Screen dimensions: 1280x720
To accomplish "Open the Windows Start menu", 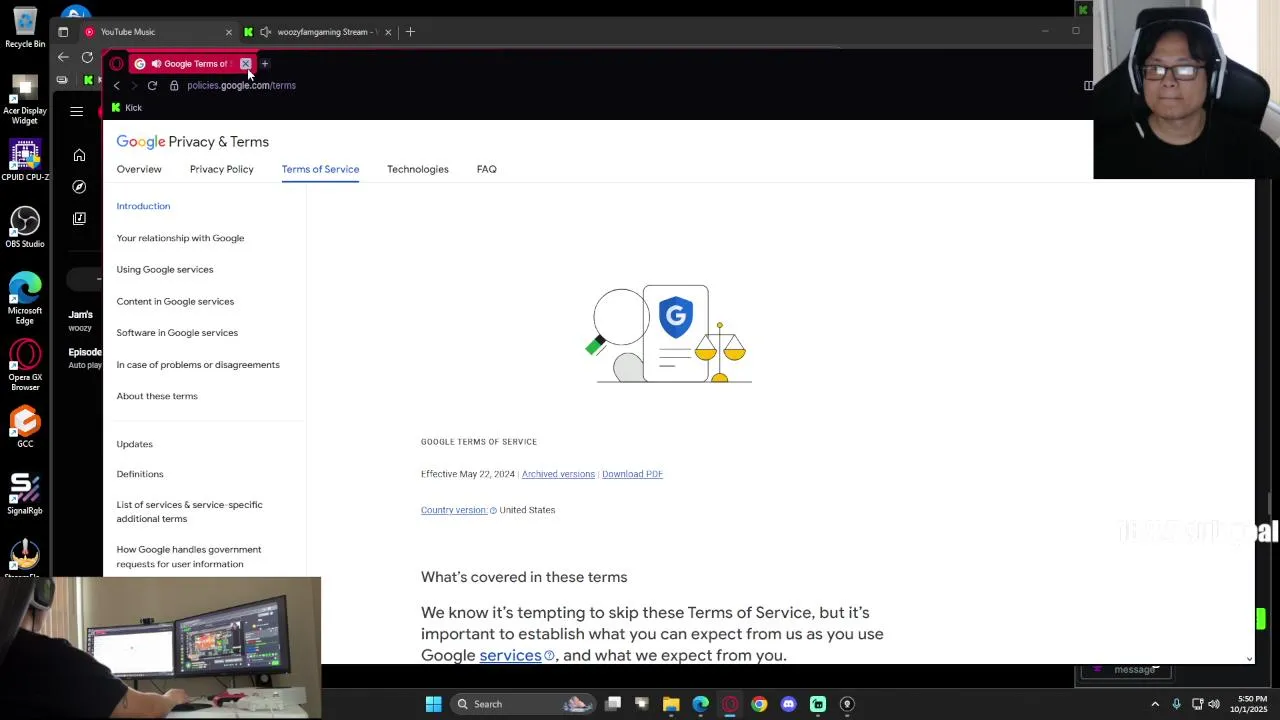I will tap(433, 704).
